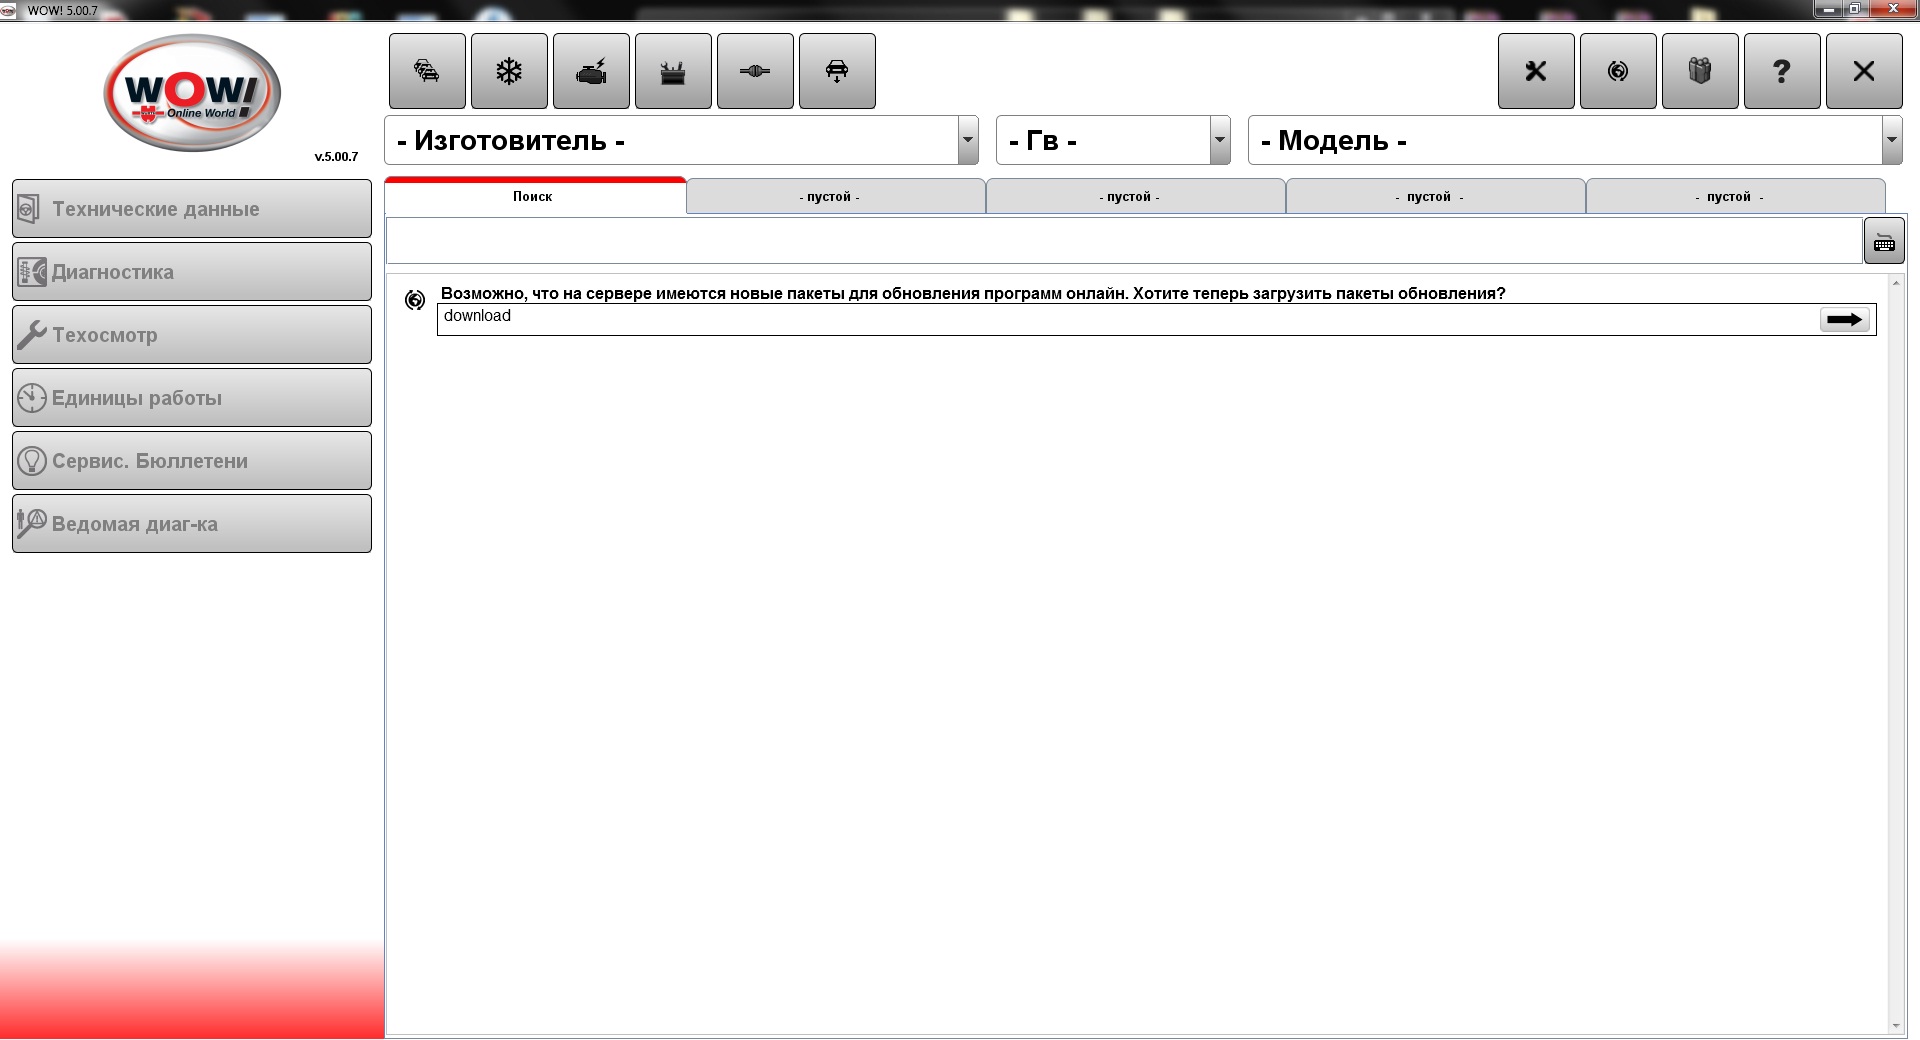
Task: Launch Ведомая диаг-ка section
Action: pyautogui.click(x=192, y=524)
